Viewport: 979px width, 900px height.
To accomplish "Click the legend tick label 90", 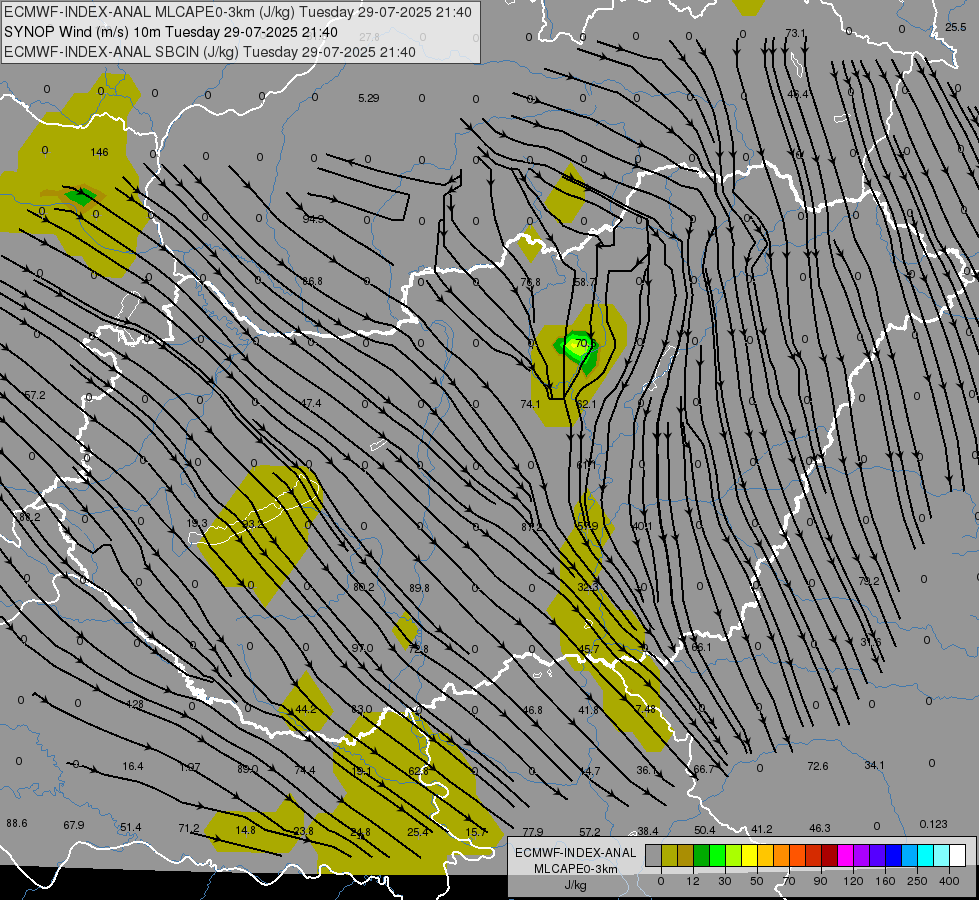I will coord(820,881).
